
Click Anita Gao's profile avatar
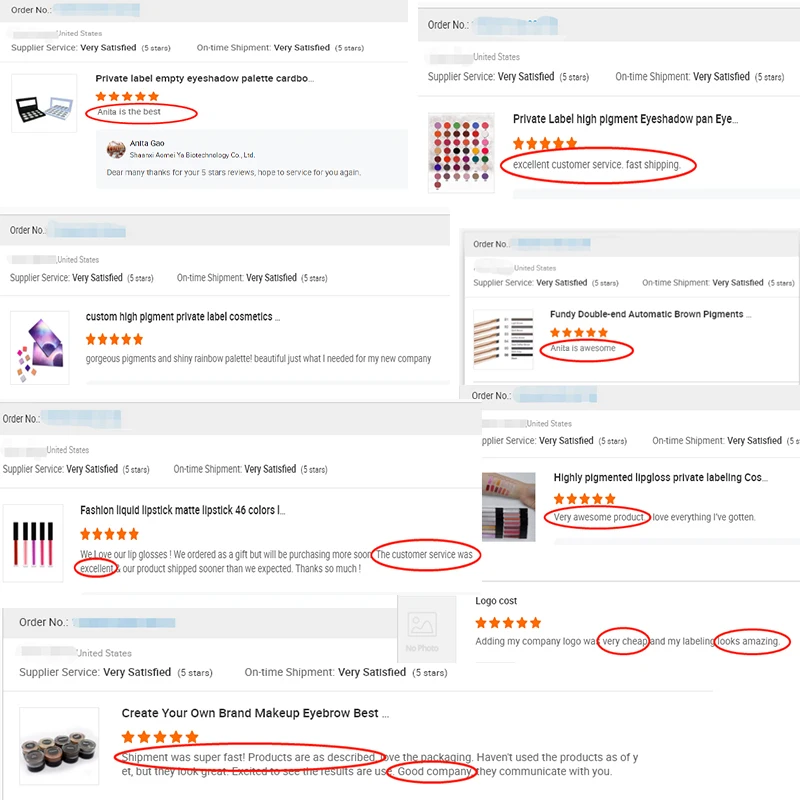[116, 149]
